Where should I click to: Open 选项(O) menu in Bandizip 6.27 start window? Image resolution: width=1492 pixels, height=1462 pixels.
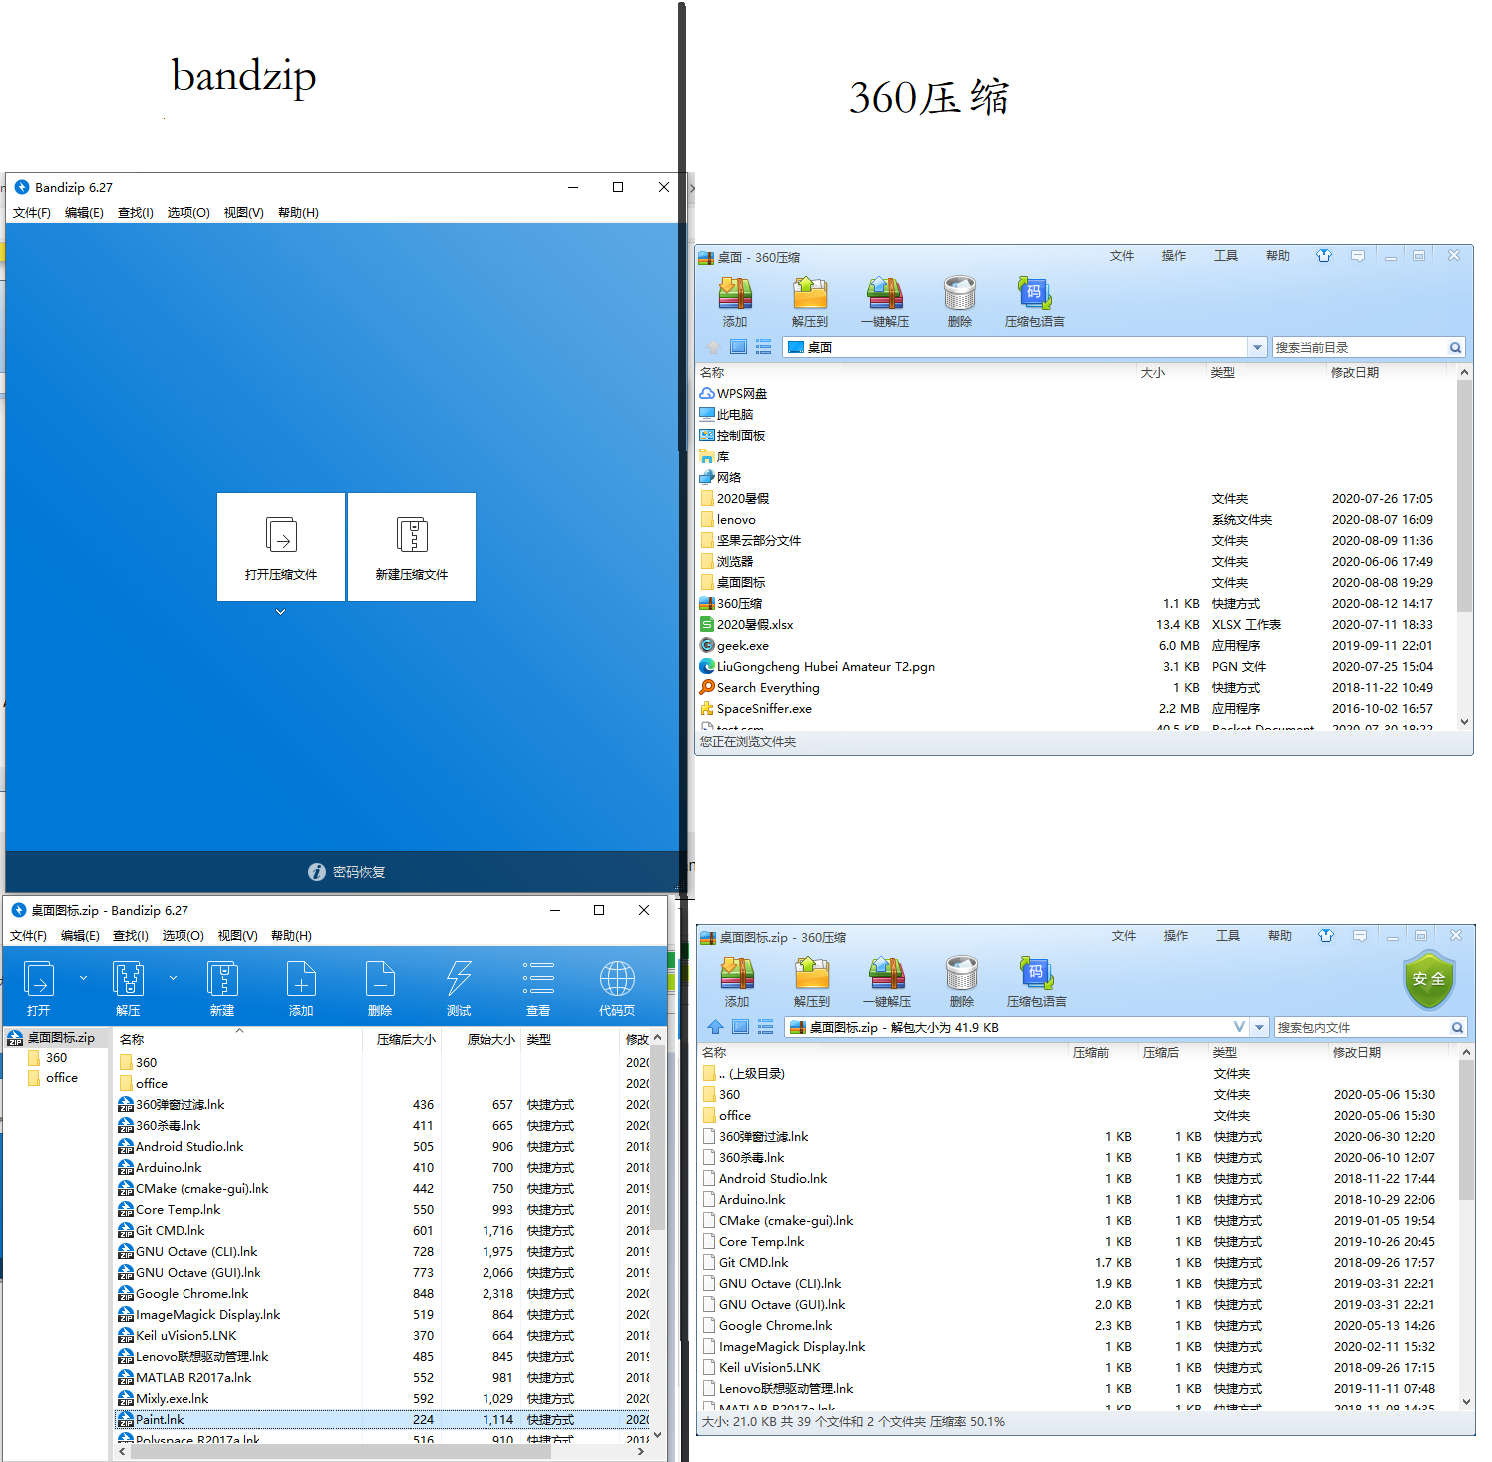click(x=188, y=212)
